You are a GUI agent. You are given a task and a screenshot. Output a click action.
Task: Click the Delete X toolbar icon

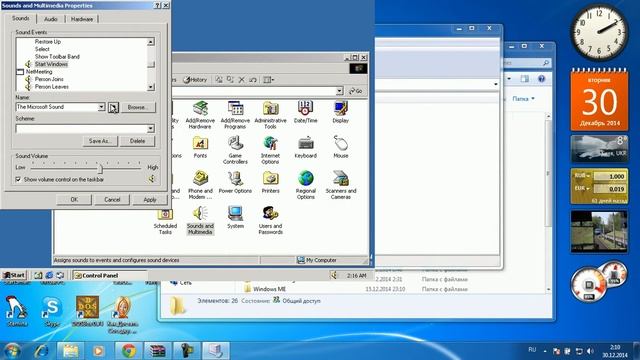[x=241, y=80]
